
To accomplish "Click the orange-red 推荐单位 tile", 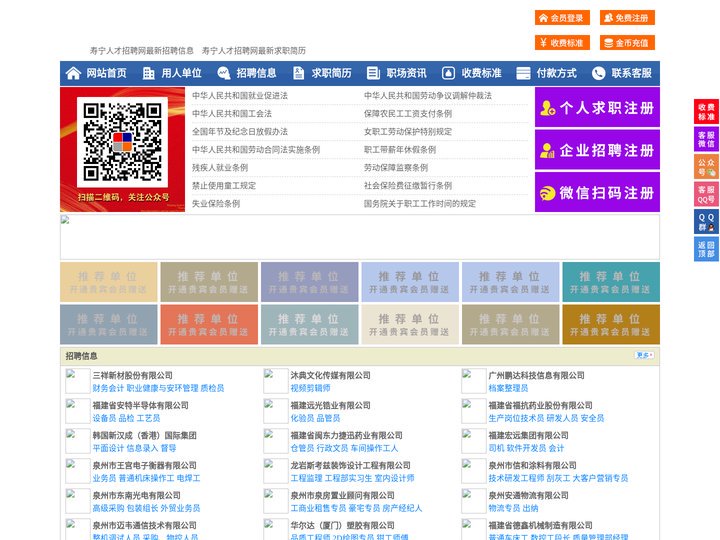I will [209, 325].
